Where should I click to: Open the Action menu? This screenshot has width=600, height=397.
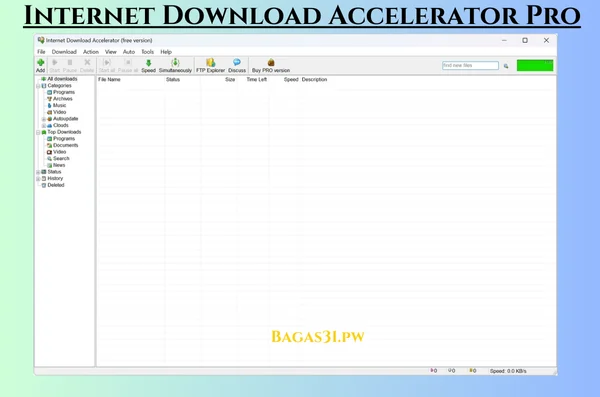tap(91, 52)
